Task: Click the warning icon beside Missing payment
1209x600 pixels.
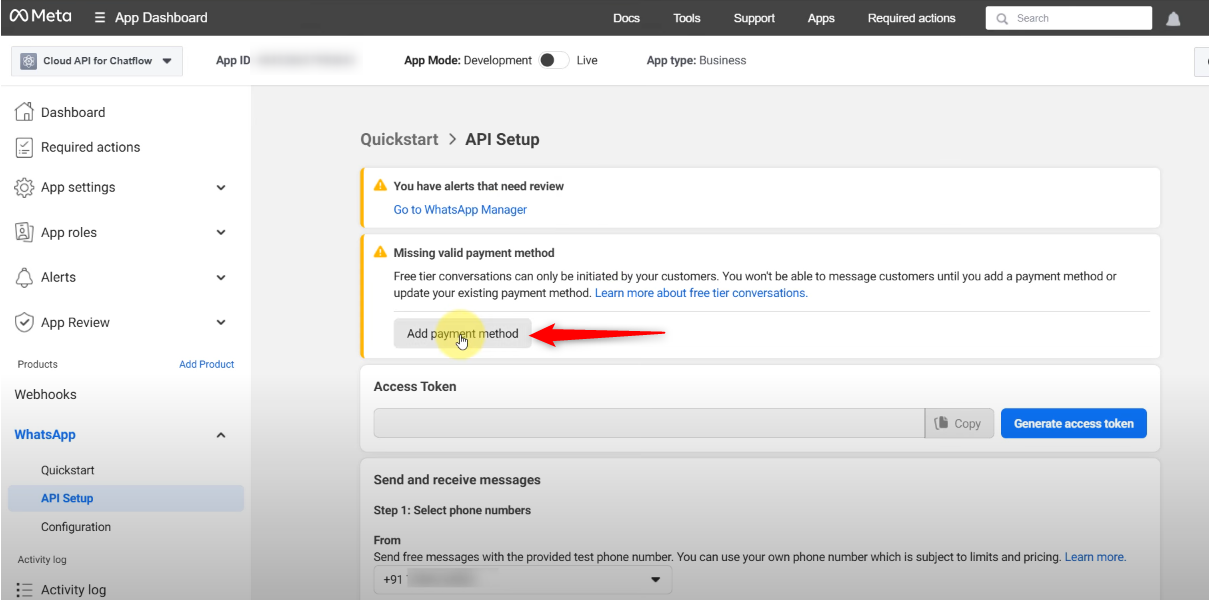Action: point(380,253)
